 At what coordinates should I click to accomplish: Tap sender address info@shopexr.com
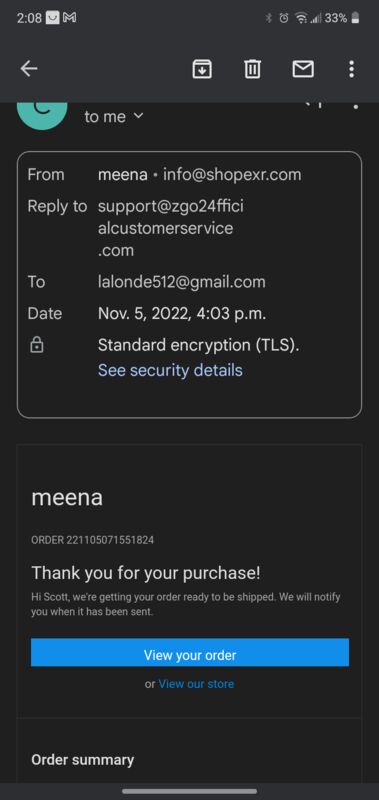232,175
